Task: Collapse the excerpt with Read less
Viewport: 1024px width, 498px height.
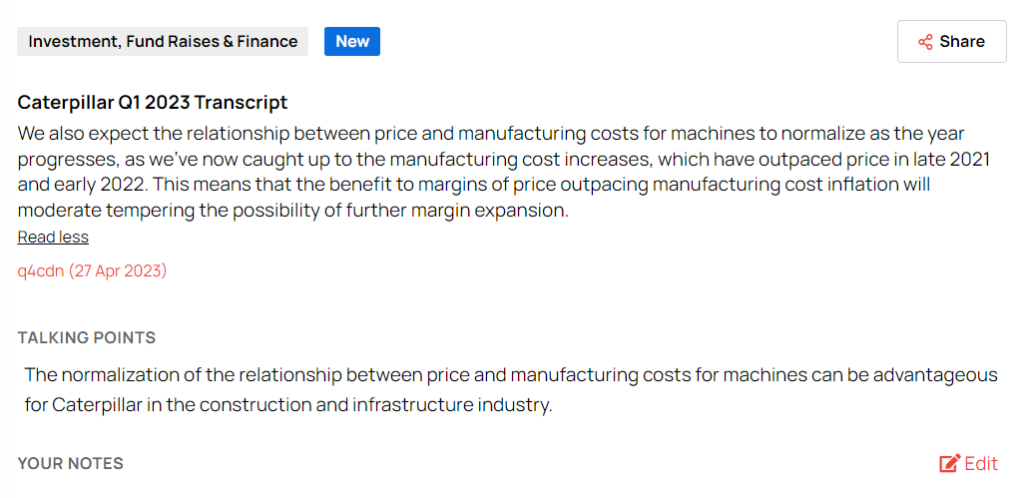Action: tap(53, 237)
